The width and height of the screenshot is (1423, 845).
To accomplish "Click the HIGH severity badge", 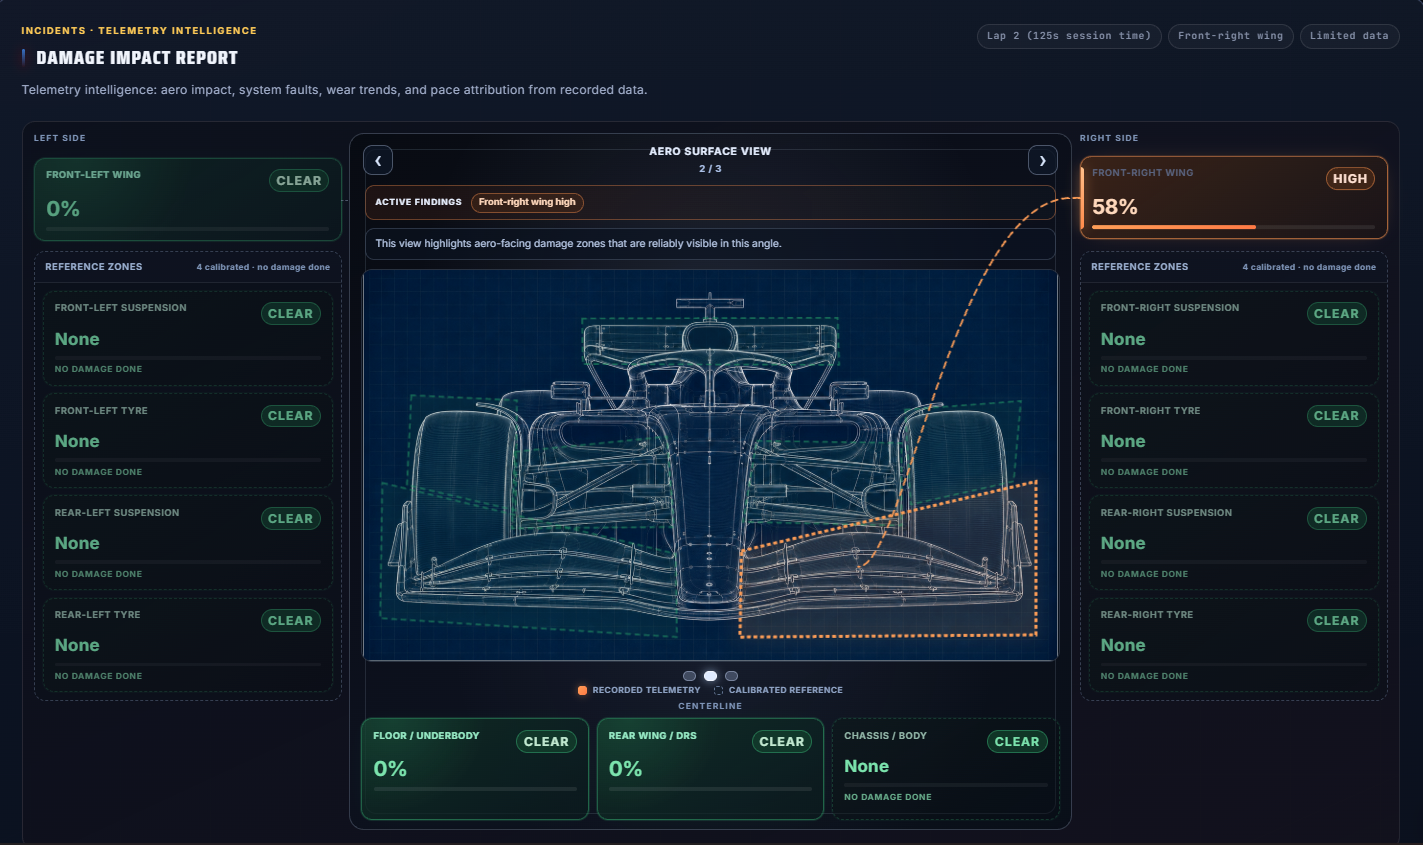I will [1350, 179].
